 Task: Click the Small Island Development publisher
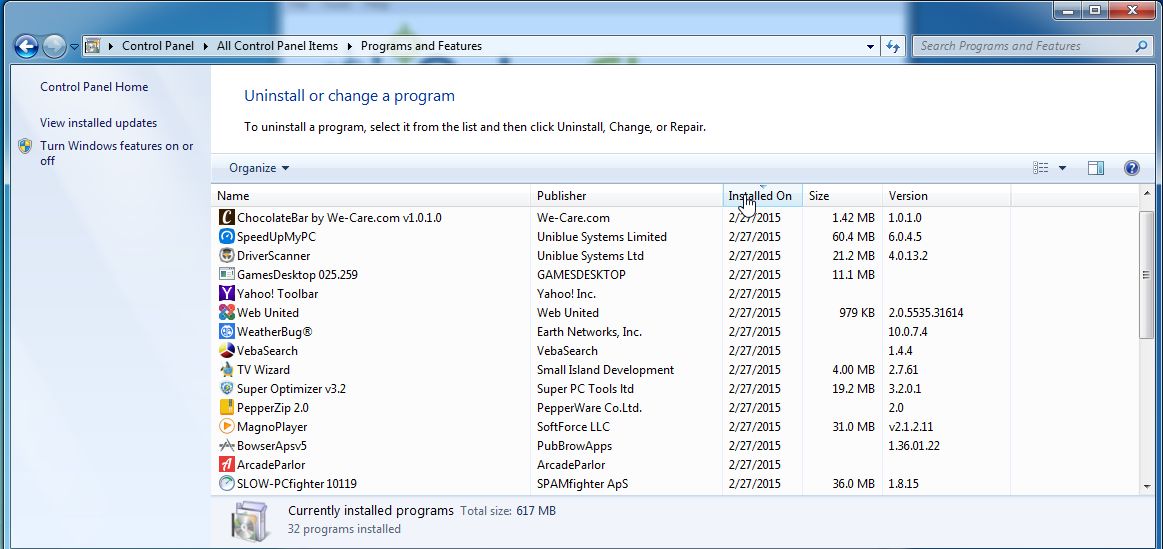605,369
